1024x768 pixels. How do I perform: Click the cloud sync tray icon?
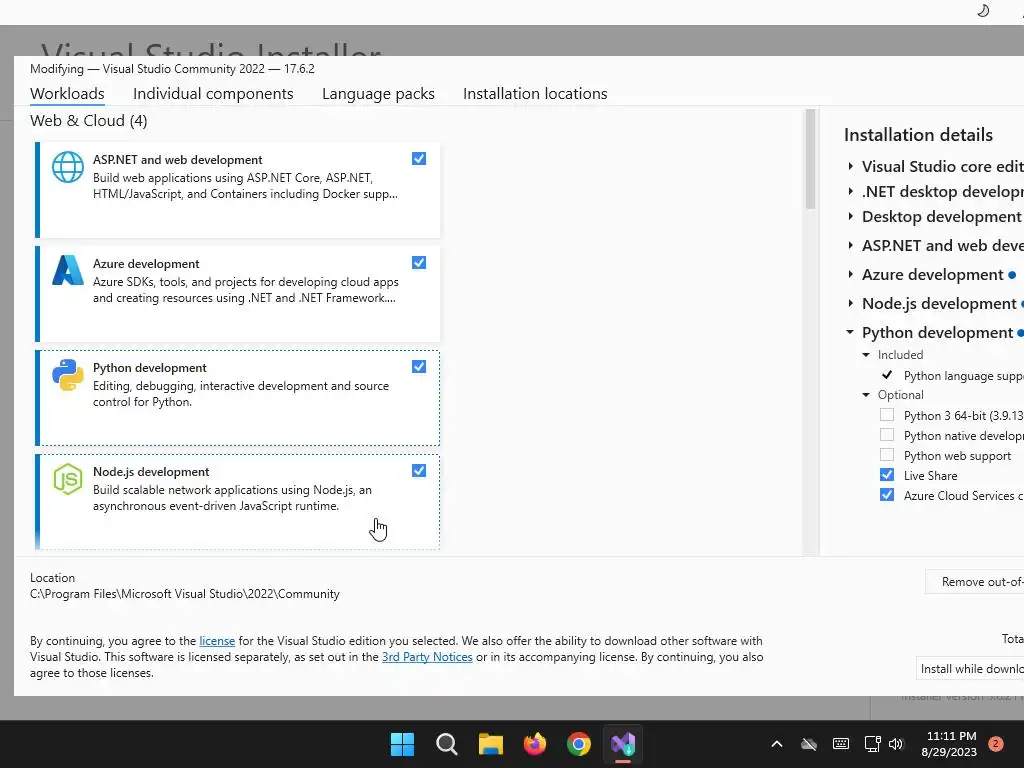pyautogui.click(x=809, y=744)
